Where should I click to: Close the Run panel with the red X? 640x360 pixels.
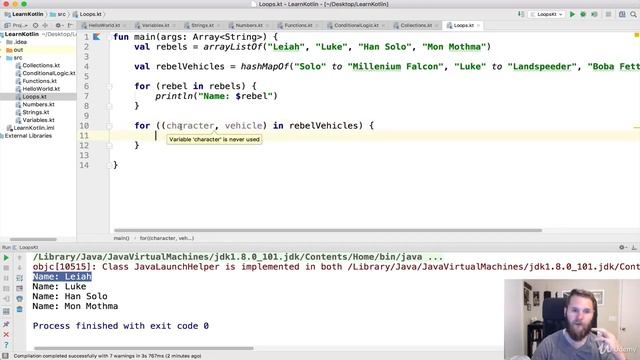6,334
